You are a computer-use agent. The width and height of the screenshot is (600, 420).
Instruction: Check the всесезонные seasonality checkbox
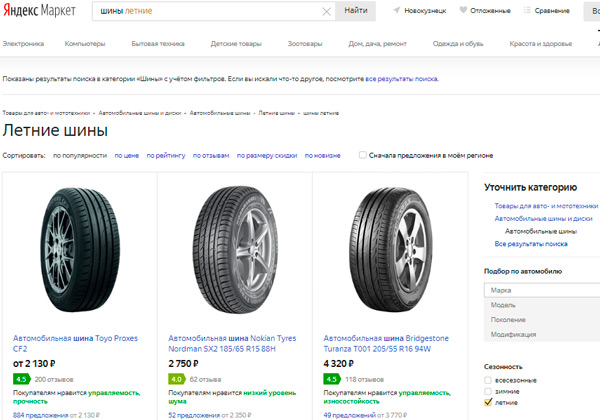(488, 380)
